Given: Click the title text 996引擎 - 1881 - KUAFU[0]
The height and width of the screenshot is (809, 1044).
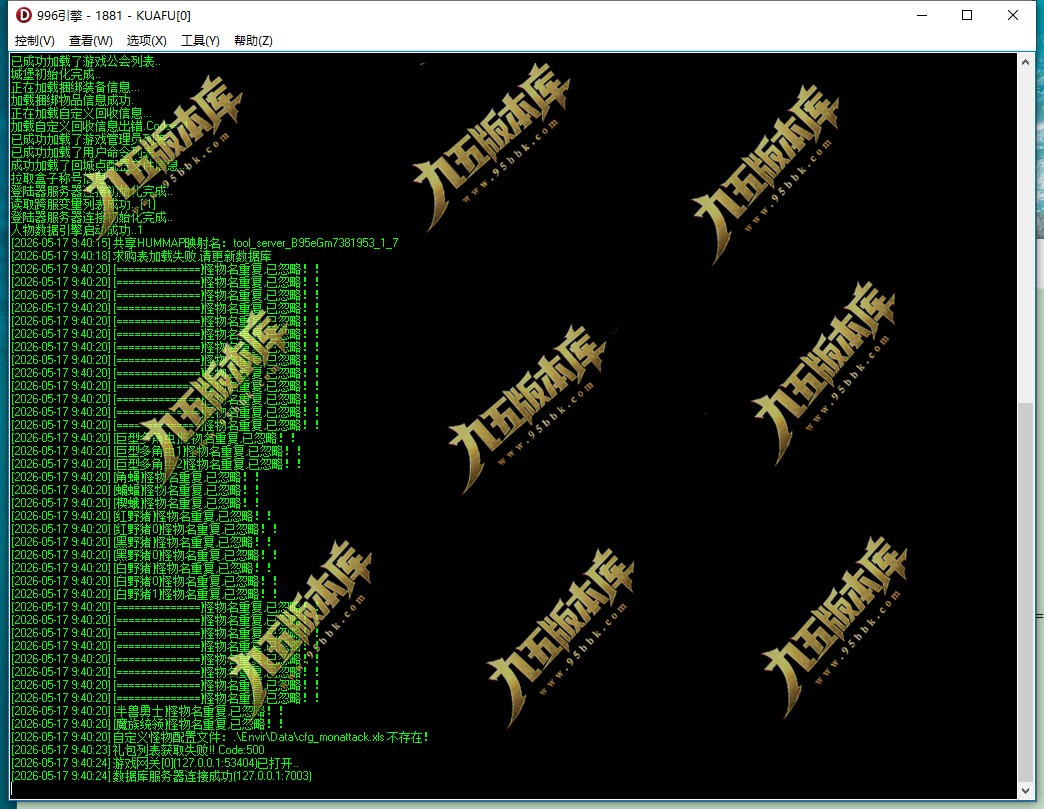Looking at the screenshot, I should coord(113,15).
